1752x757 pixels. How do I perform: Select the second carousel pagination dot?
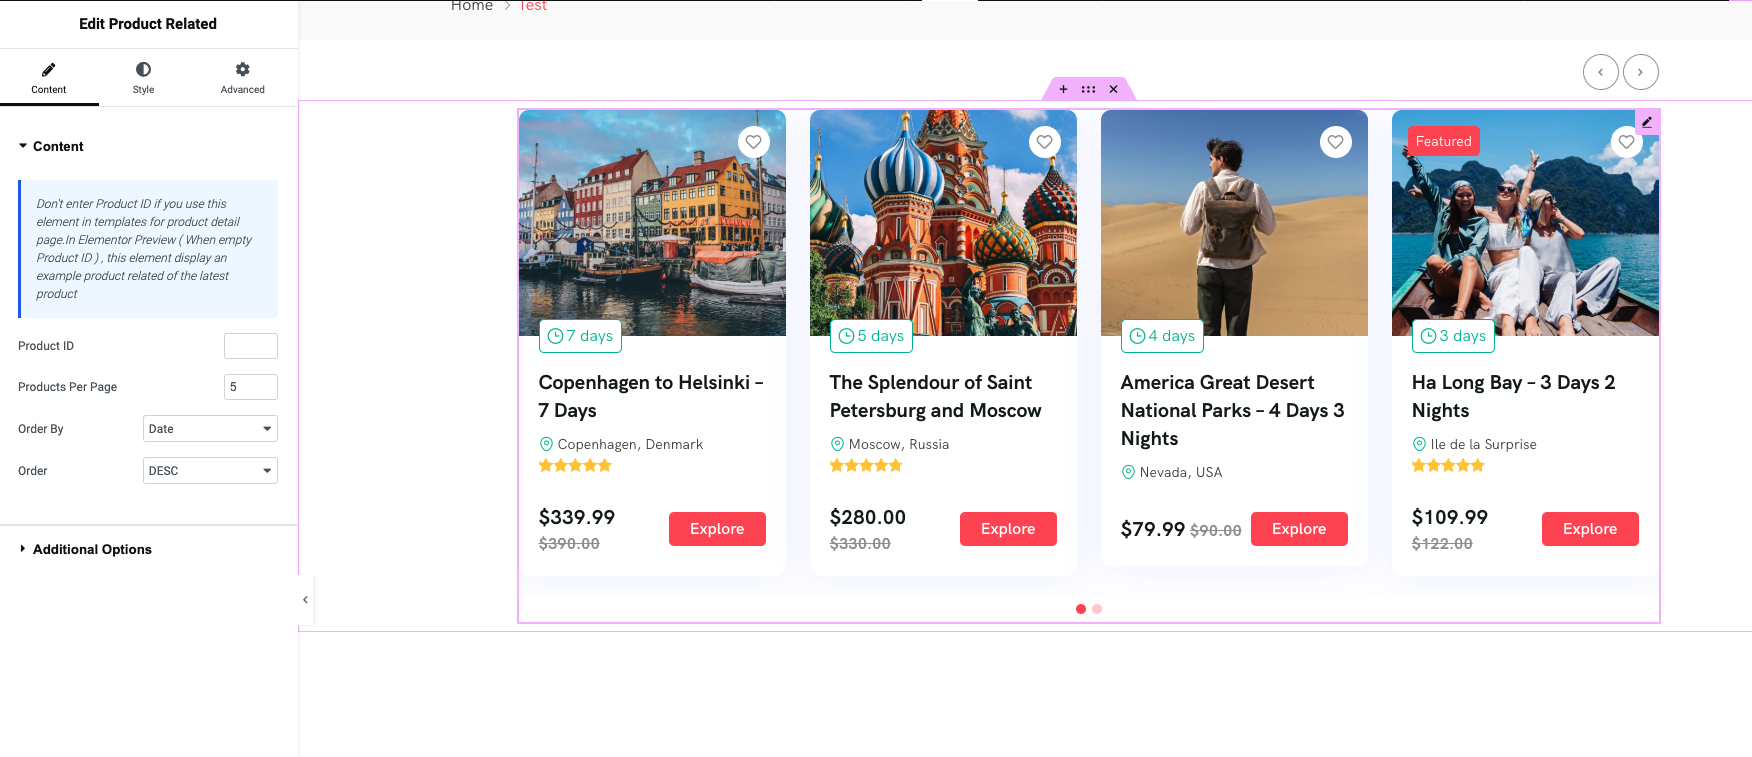coord(1097,609)
